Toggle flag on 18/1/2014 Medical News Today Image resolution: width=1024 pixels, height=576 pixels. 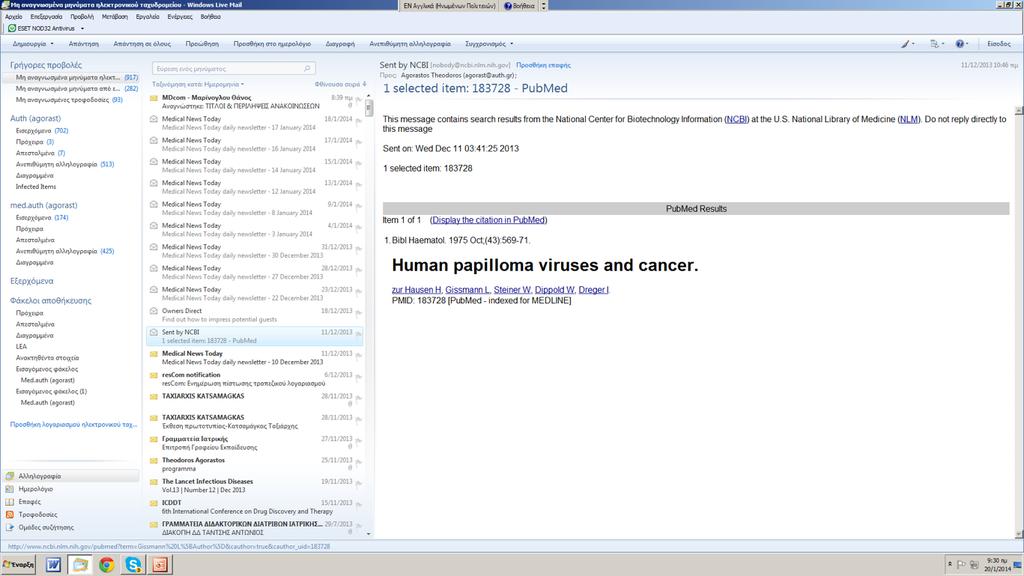(359, 121)
